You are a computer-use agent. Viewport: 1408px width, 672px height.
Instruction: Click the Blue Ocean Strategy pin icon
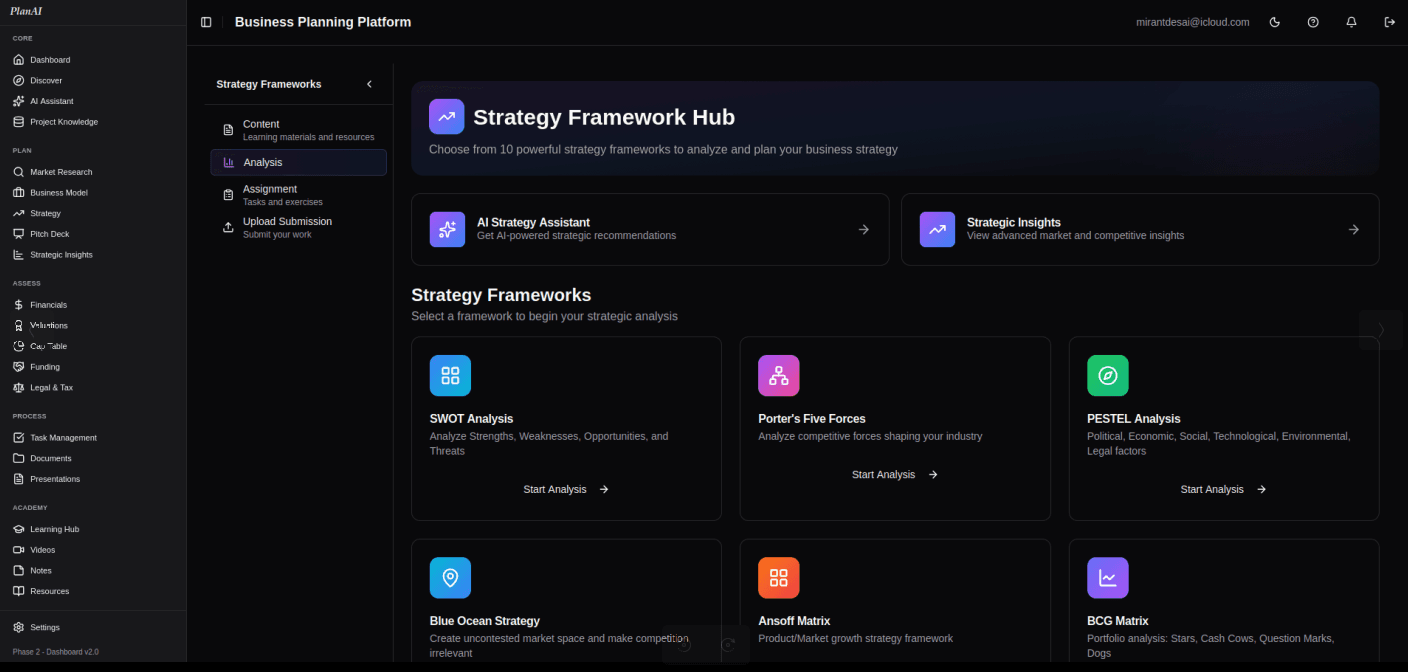tap(450, 578)
